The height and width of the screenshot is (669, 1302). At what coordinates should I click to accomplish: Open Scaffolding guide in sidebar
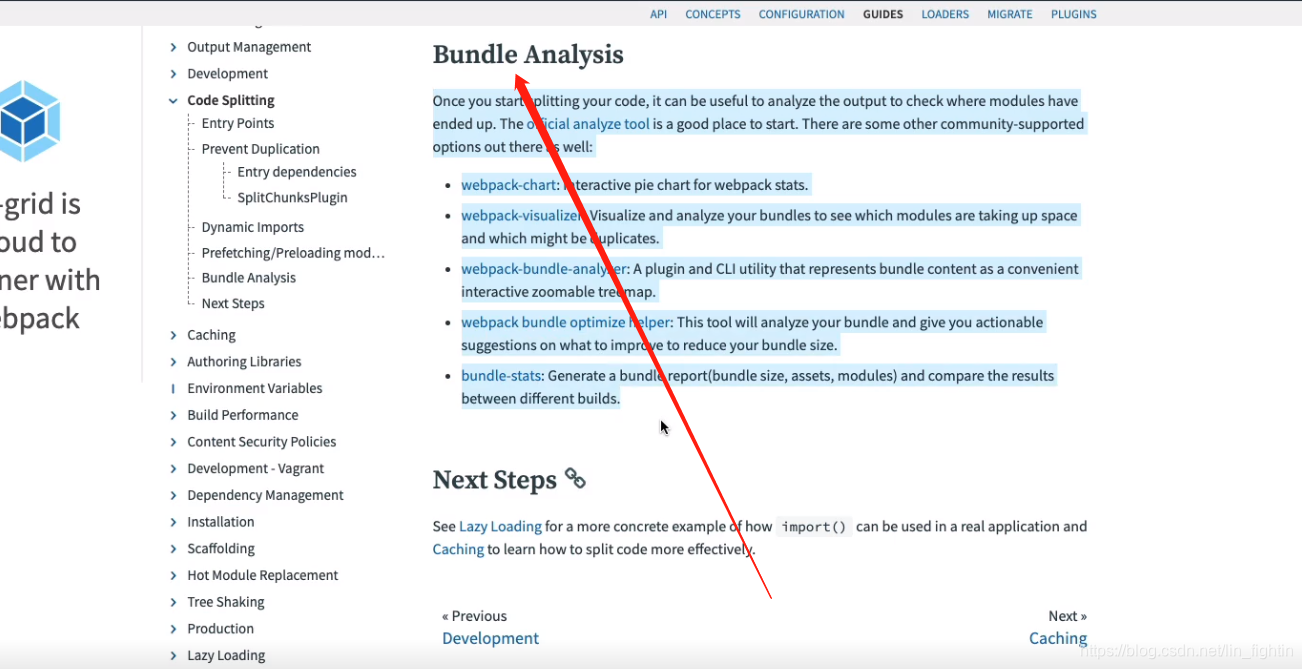coord(221,549)
